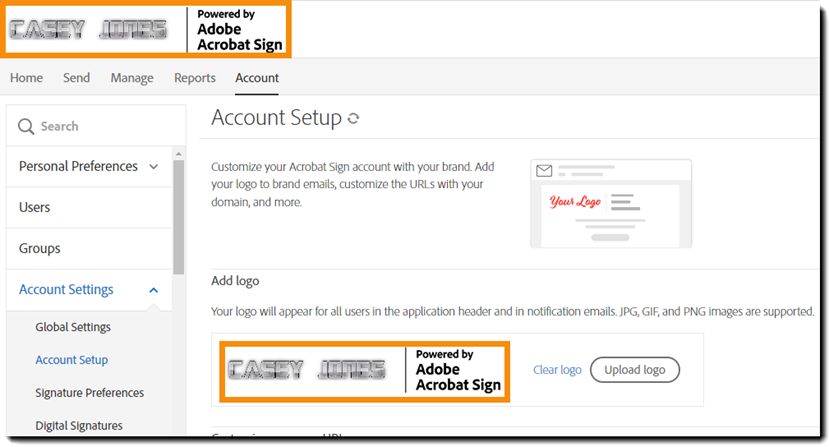Select Signature Preferences in the sidebar

point(89,393)
